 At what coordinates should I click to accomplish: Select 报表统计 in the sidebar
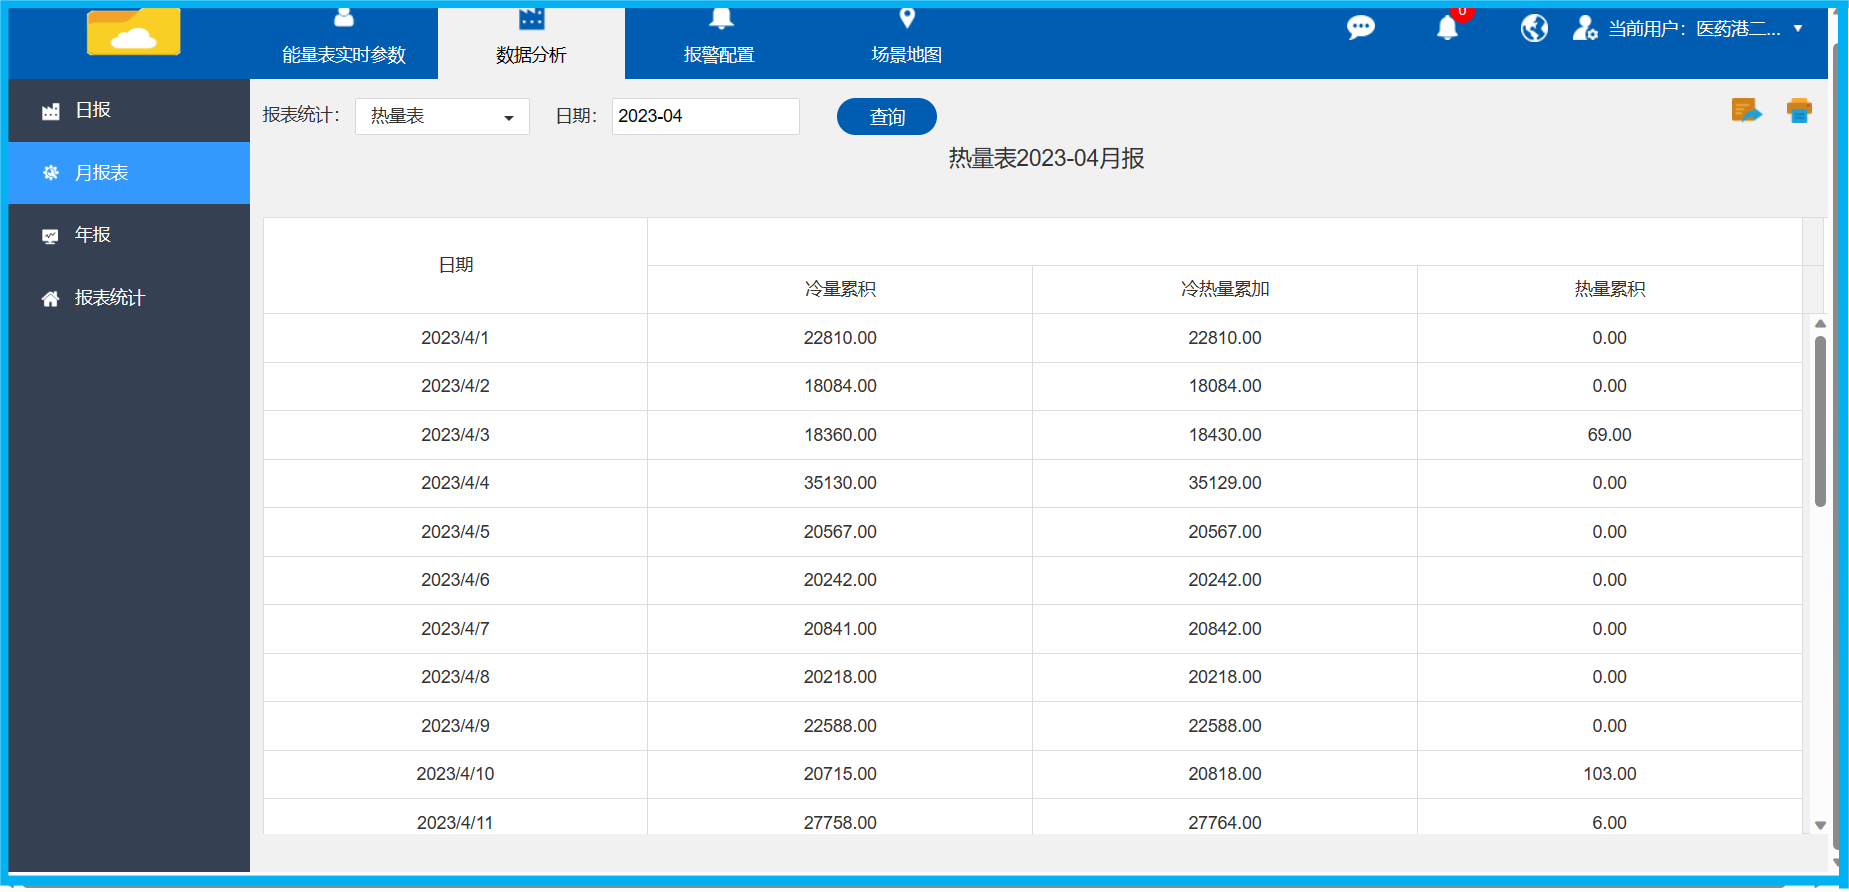click(129, 298)
